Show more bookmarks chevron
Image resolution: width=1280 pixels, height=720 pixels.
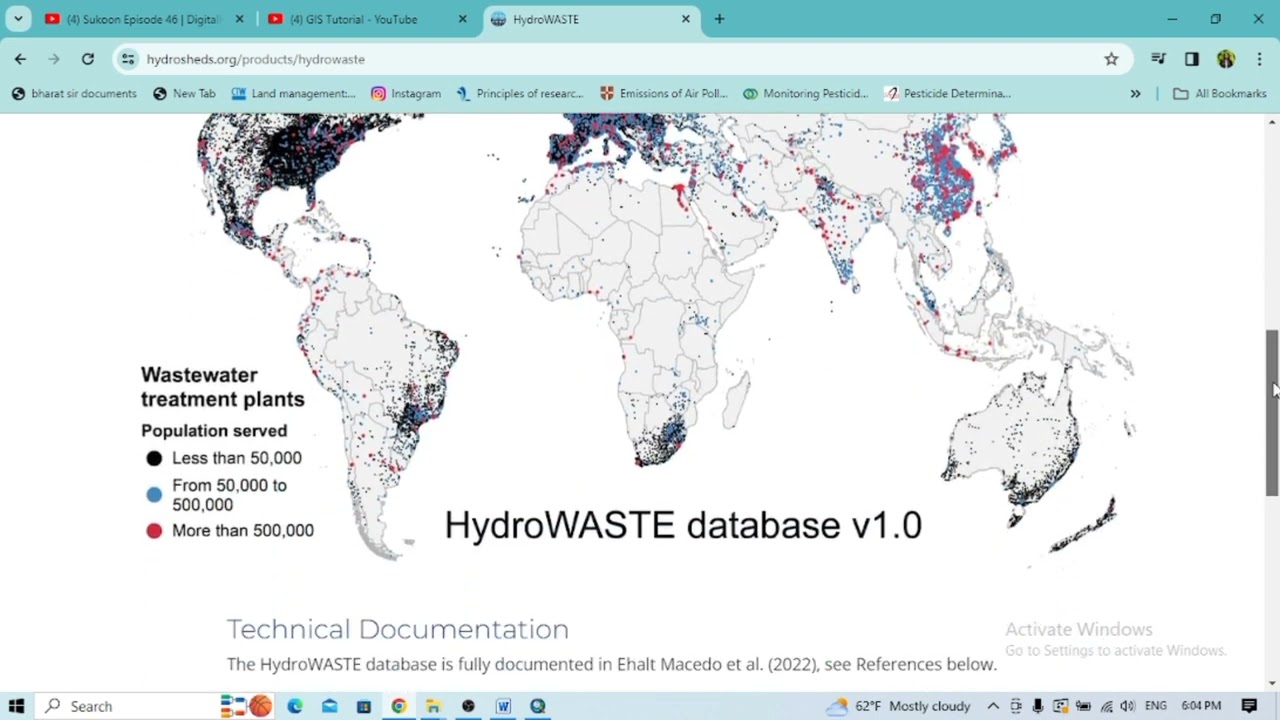tap(1135, 93)
